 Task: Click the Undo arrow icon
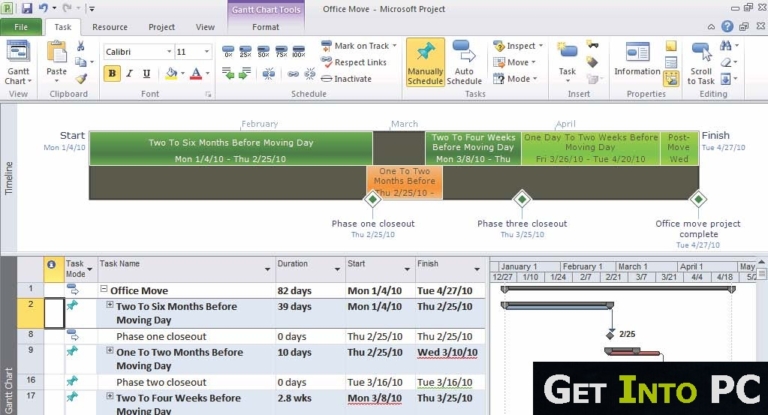pos(44,8)
